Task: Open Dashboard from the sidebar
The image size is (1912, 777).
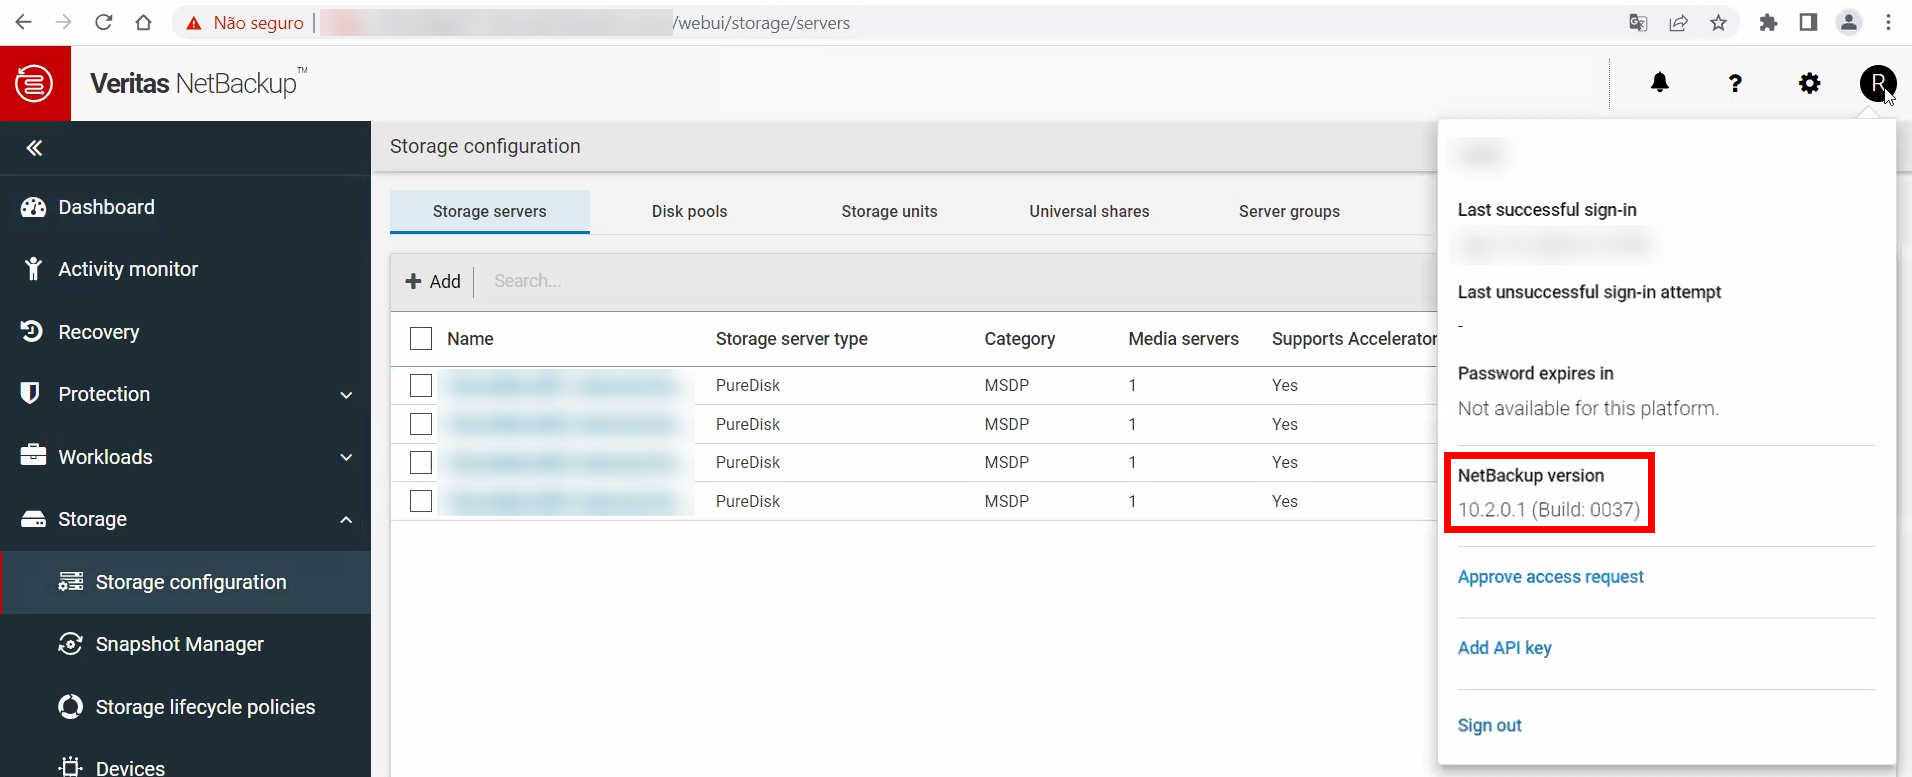Action: (106, 207)
